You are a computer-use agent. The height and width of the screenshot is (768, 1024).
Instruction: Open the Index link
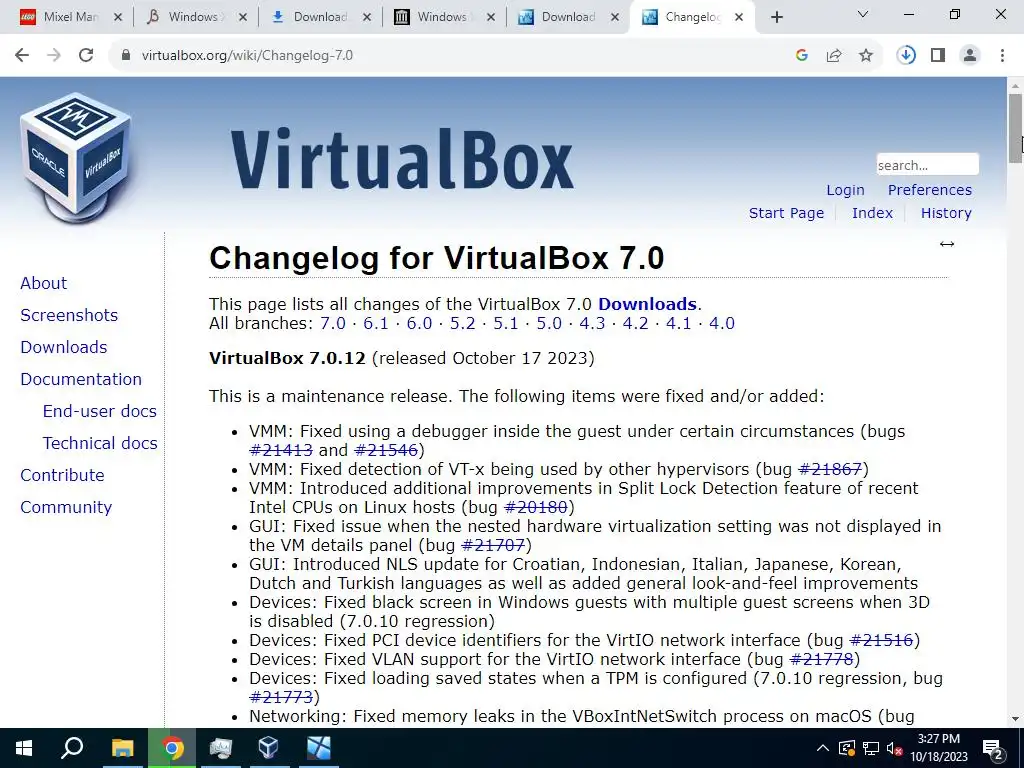click(x=872, y=213)
